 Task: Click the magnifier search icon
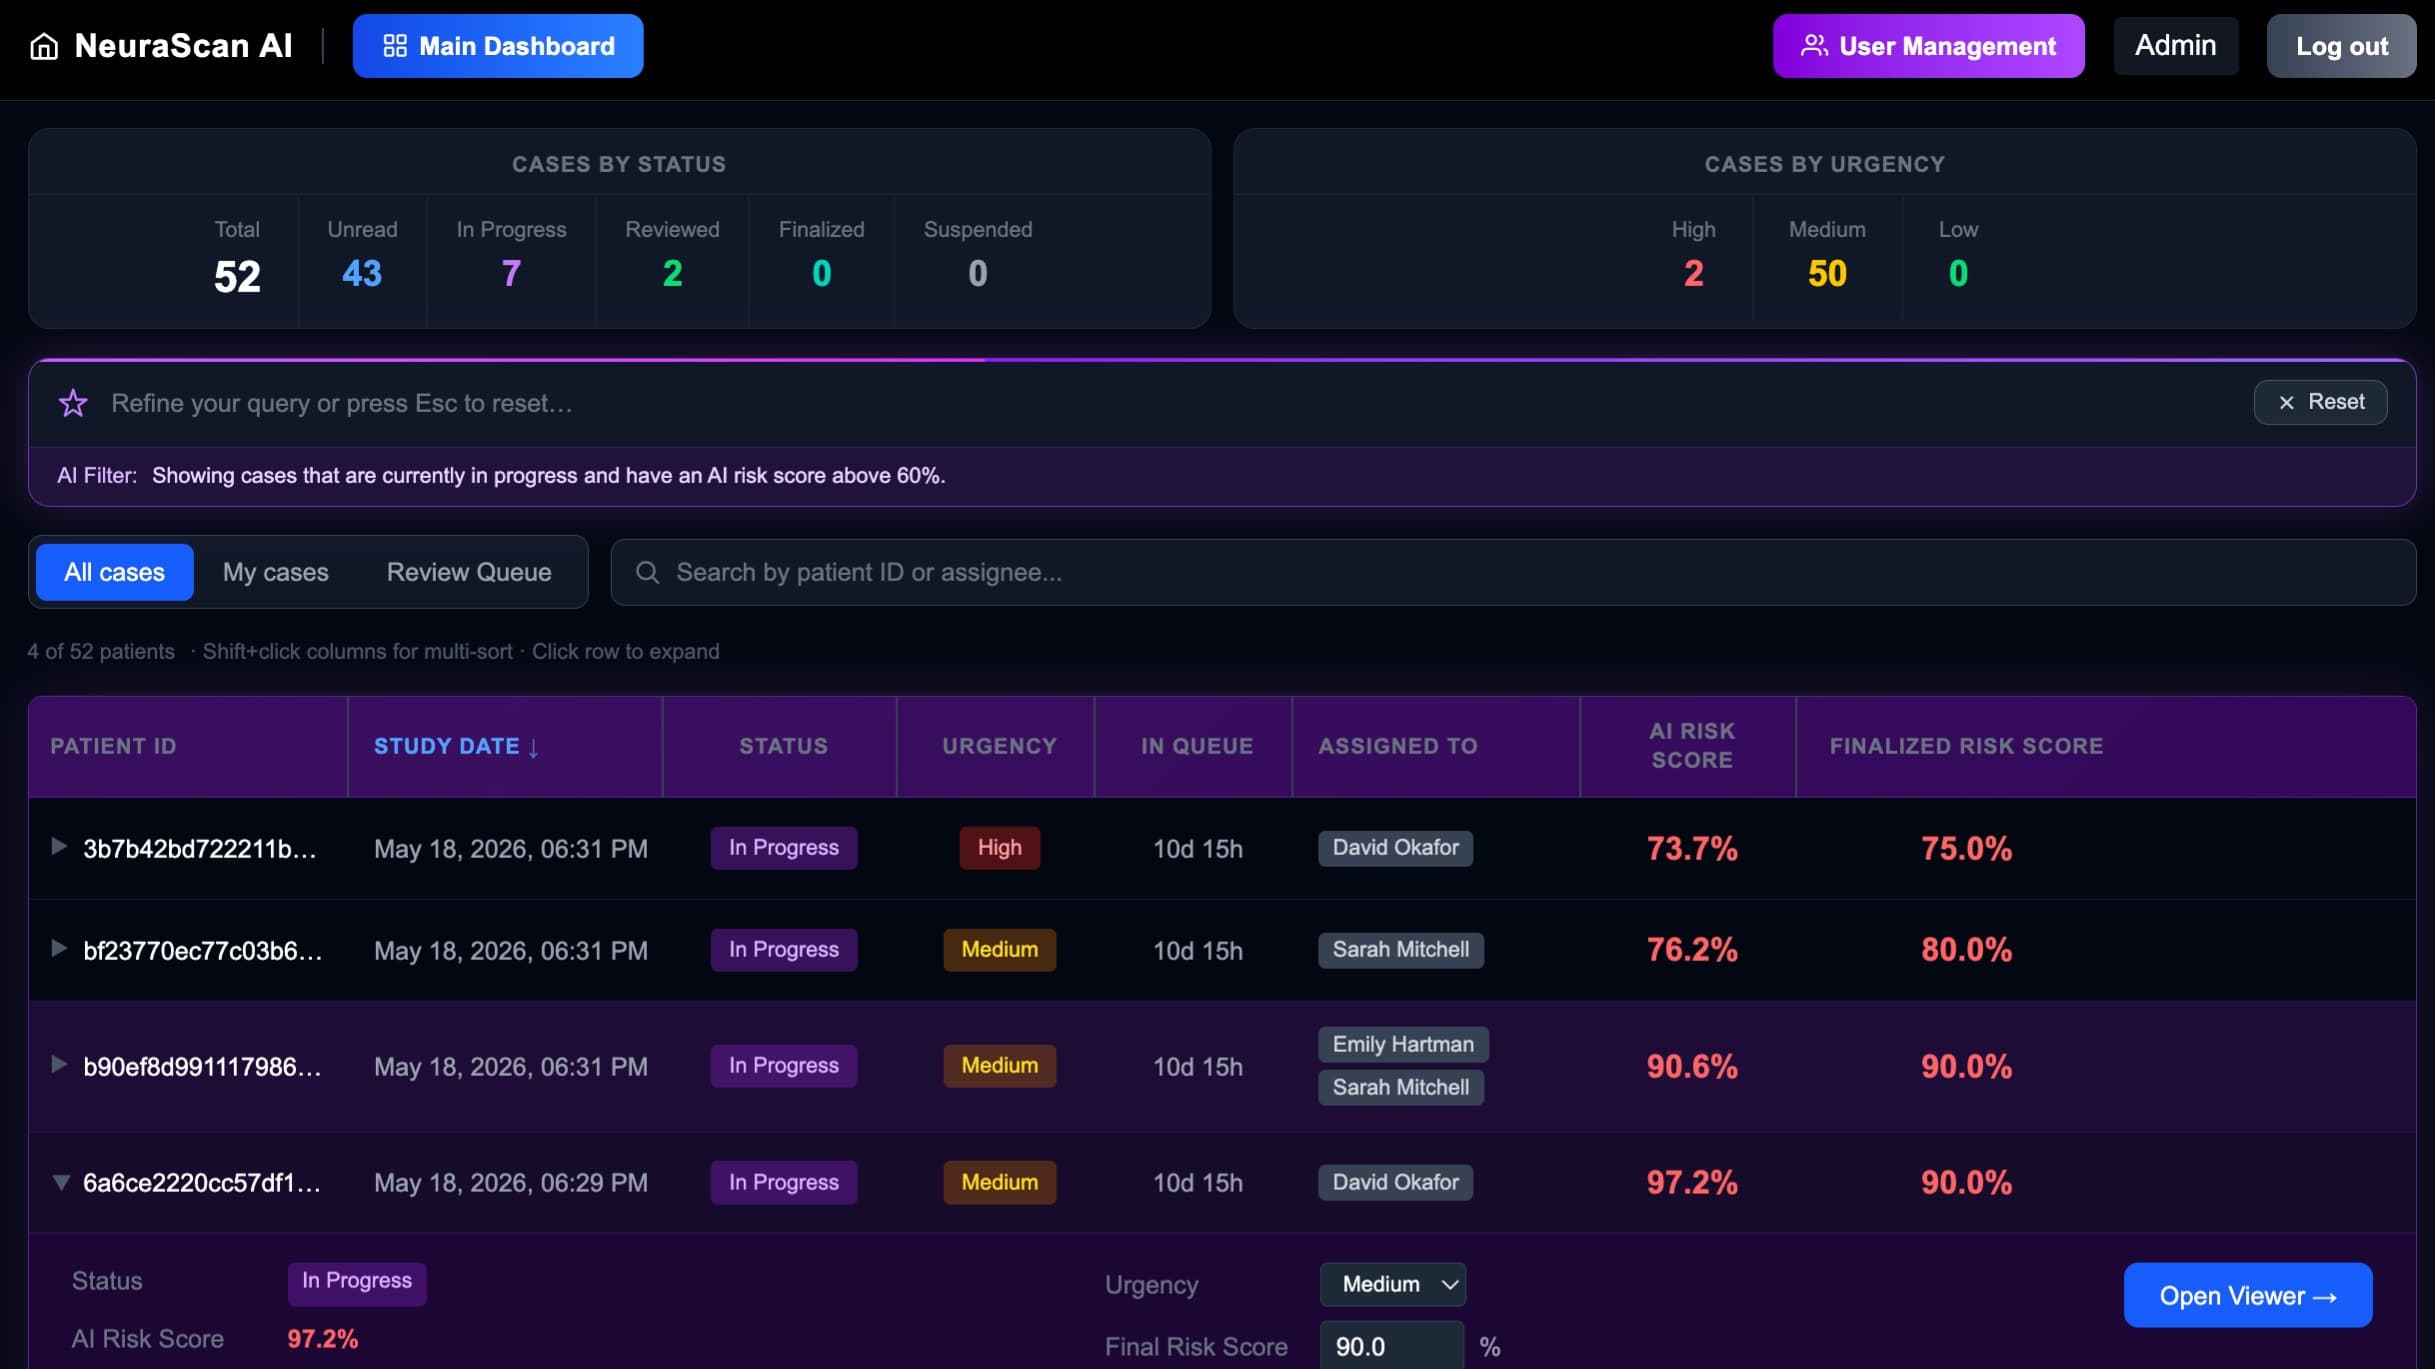[x=647, y=572]
